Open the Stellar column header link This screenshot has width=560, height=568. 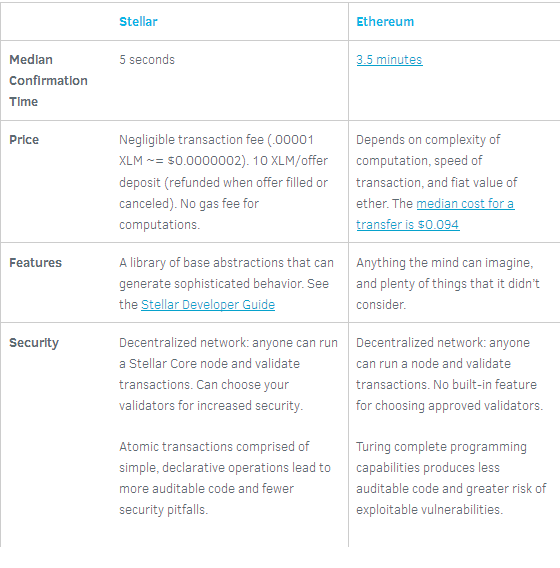(138, 22)
